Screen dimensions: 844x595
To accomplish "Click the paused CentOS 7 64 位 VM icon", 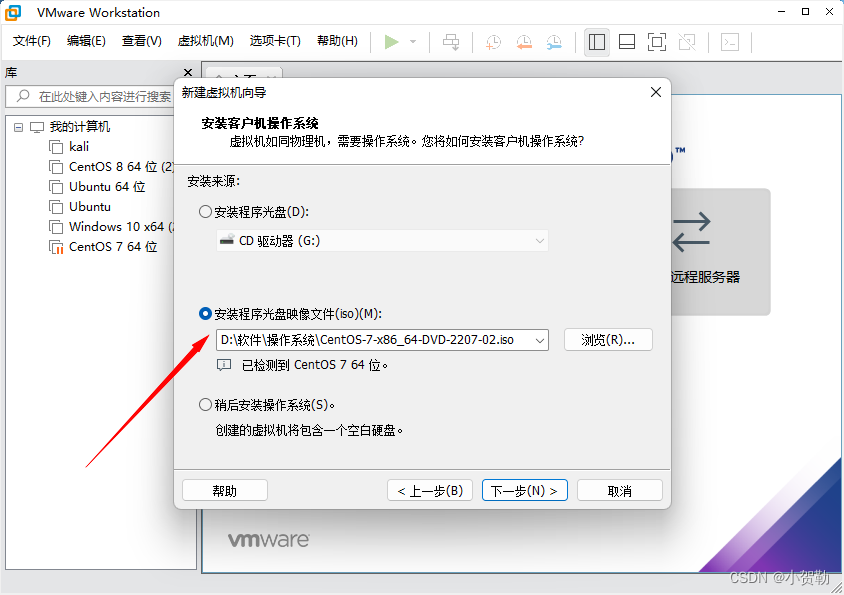I will pos(56,247).
